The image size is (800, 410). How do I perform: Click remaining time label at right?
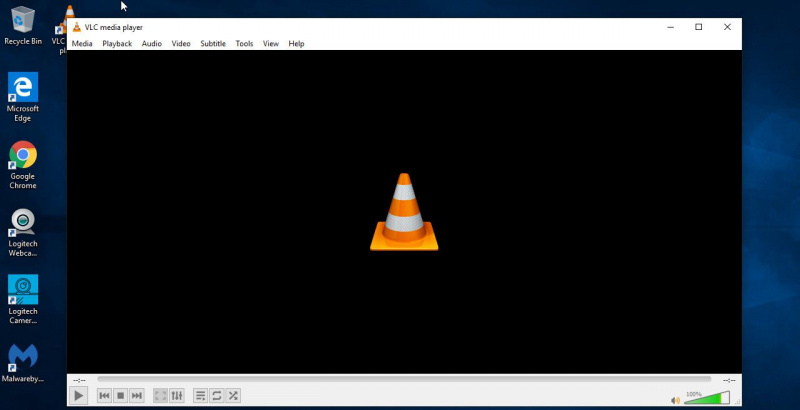(x=730, y=380)
